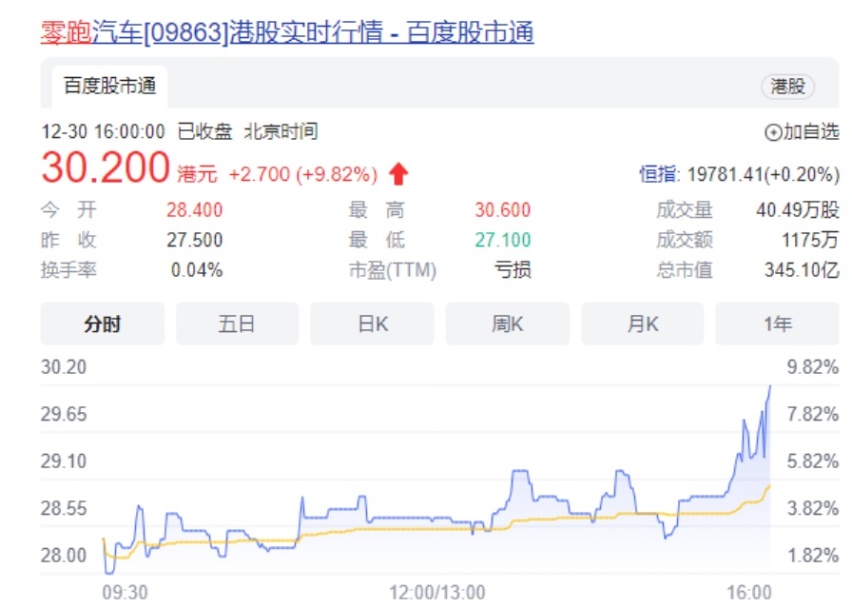Click the 成交额 value 1175万
Screen dimensions: 852x608
[x=810, y=240]
